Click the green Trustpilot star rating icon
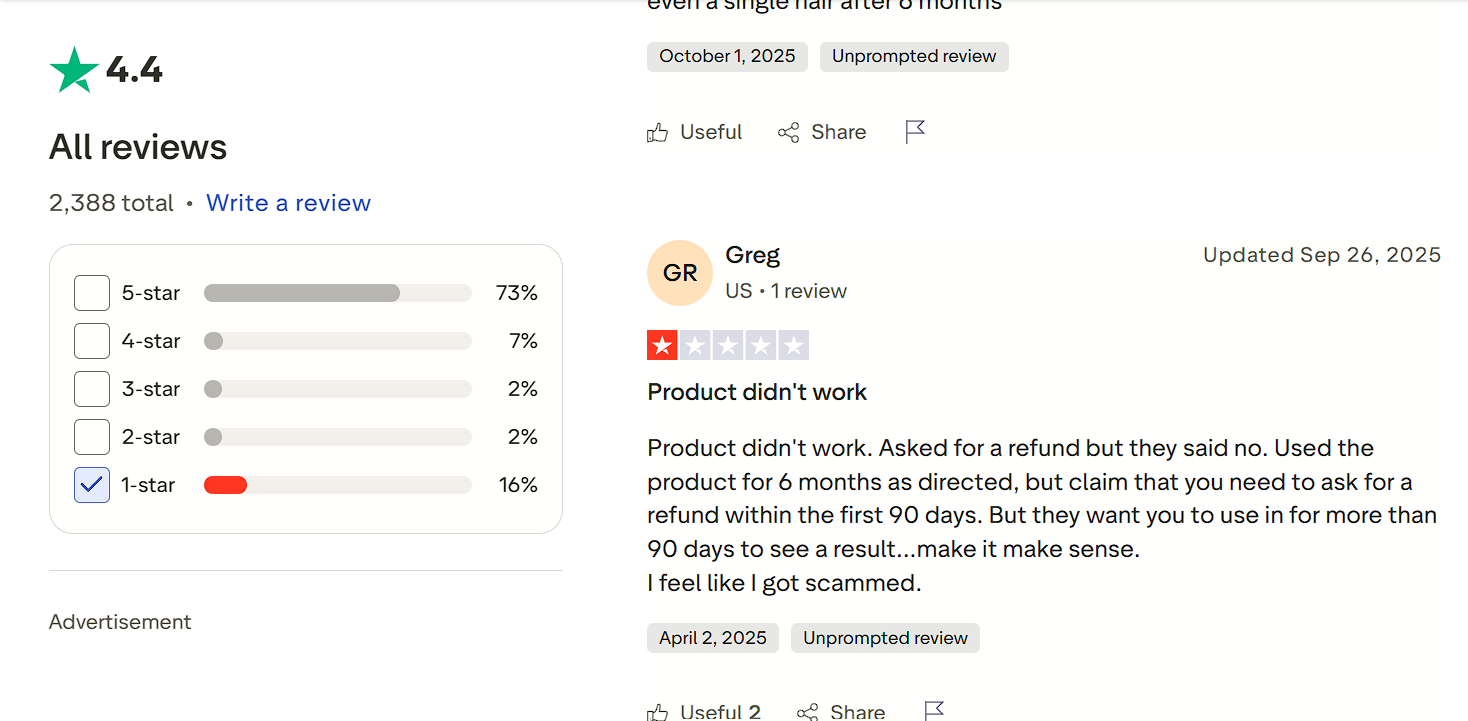Screen dimensions: 1468x721 74,71
